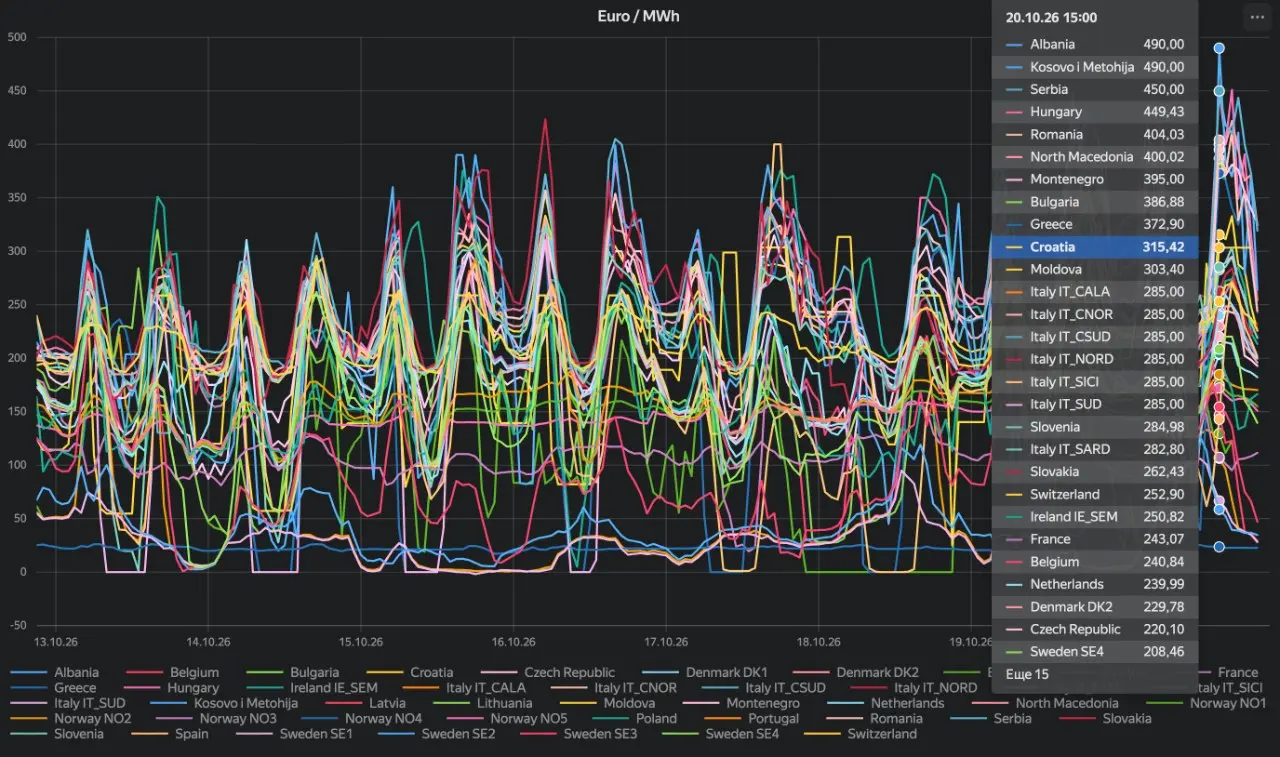Toggle the Norway NO5 legend entry

[505, 718]
